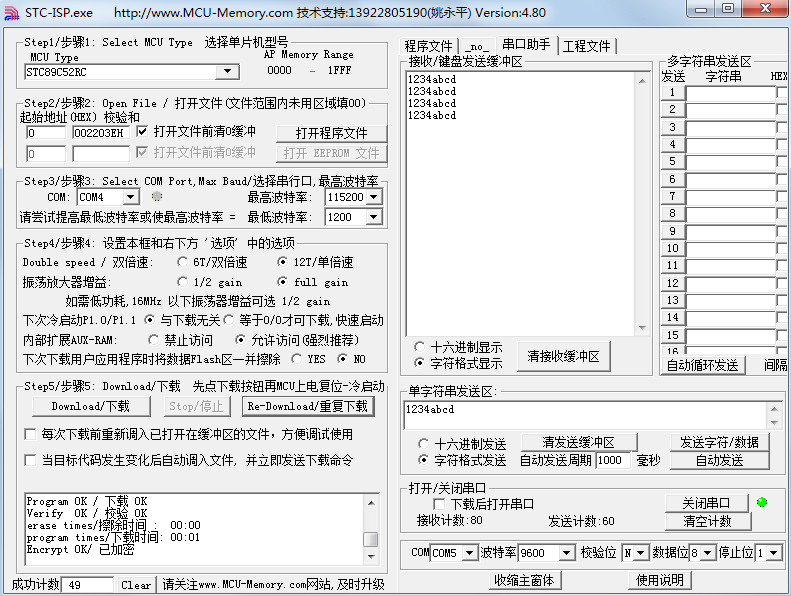Viewport: 791px width, 596px height.
Task: Click the STC-ISP title bar app icon
Action: tap(11, 13)
